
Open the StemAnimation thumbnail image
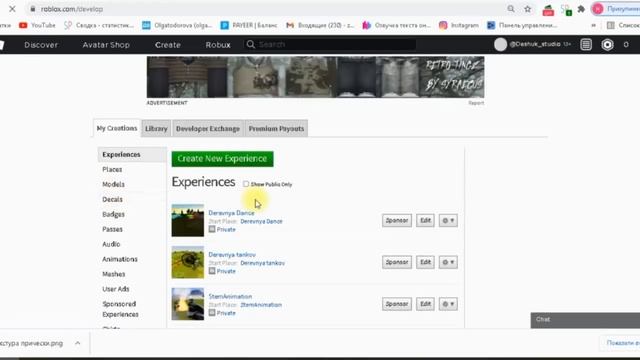click(x=188, y=304)
